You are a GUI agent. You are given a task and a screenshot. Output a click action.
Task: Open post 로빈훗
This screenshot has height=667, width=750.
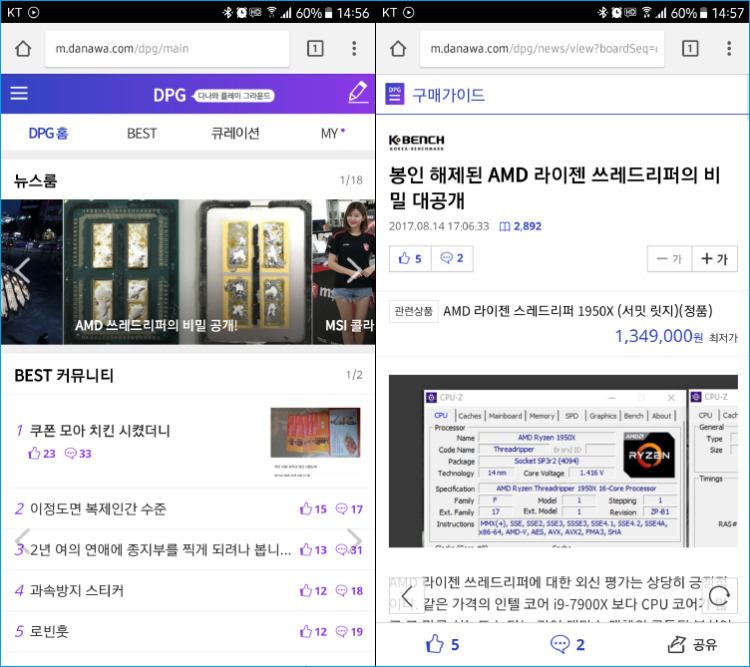[x=49, y=632]
